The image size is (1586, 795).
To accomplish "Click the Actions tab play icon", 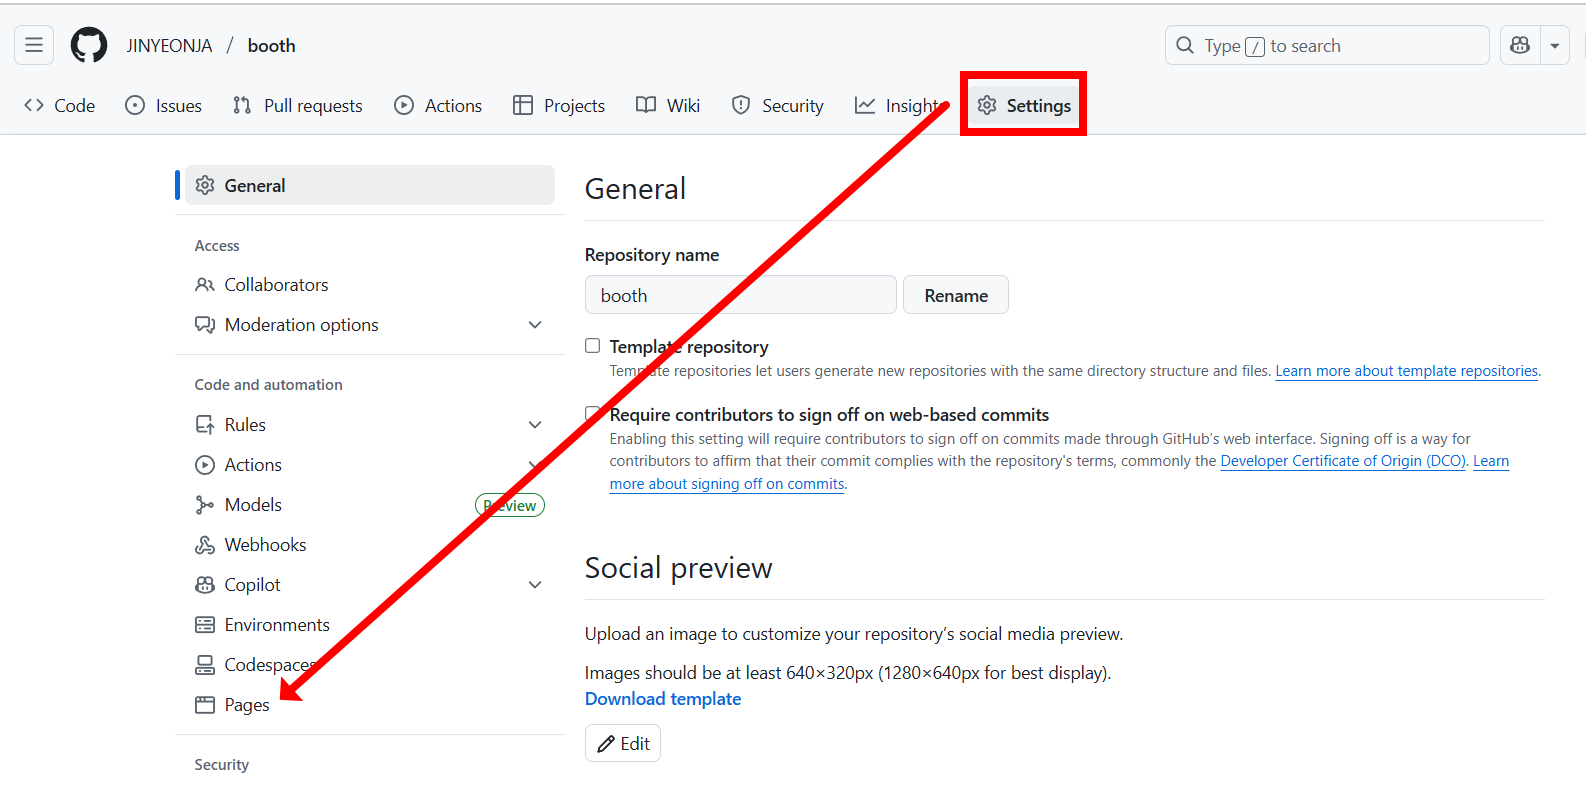I will coord(404,105).
